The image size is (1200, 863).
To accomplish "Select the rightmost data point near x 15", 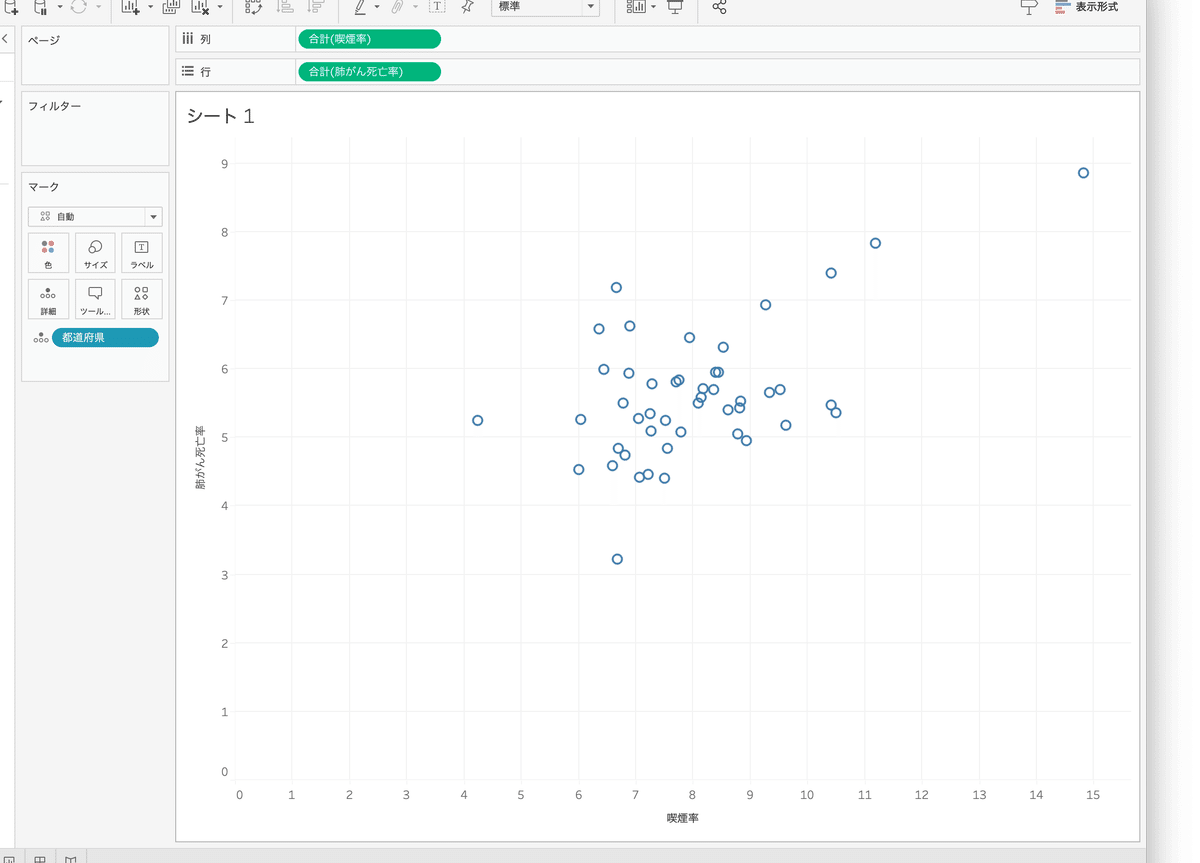I will tap(1083, 173).
